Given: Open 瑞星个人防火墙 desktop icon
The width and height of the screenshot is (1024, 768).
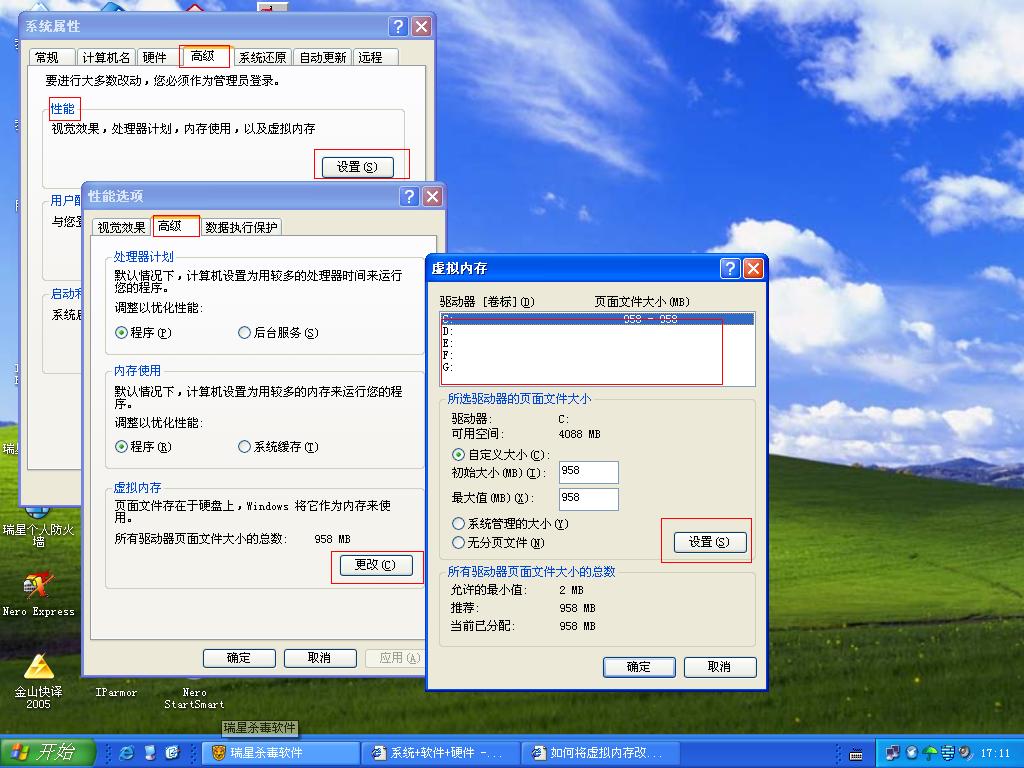Looking at the screenshot, I should point(39,528).
